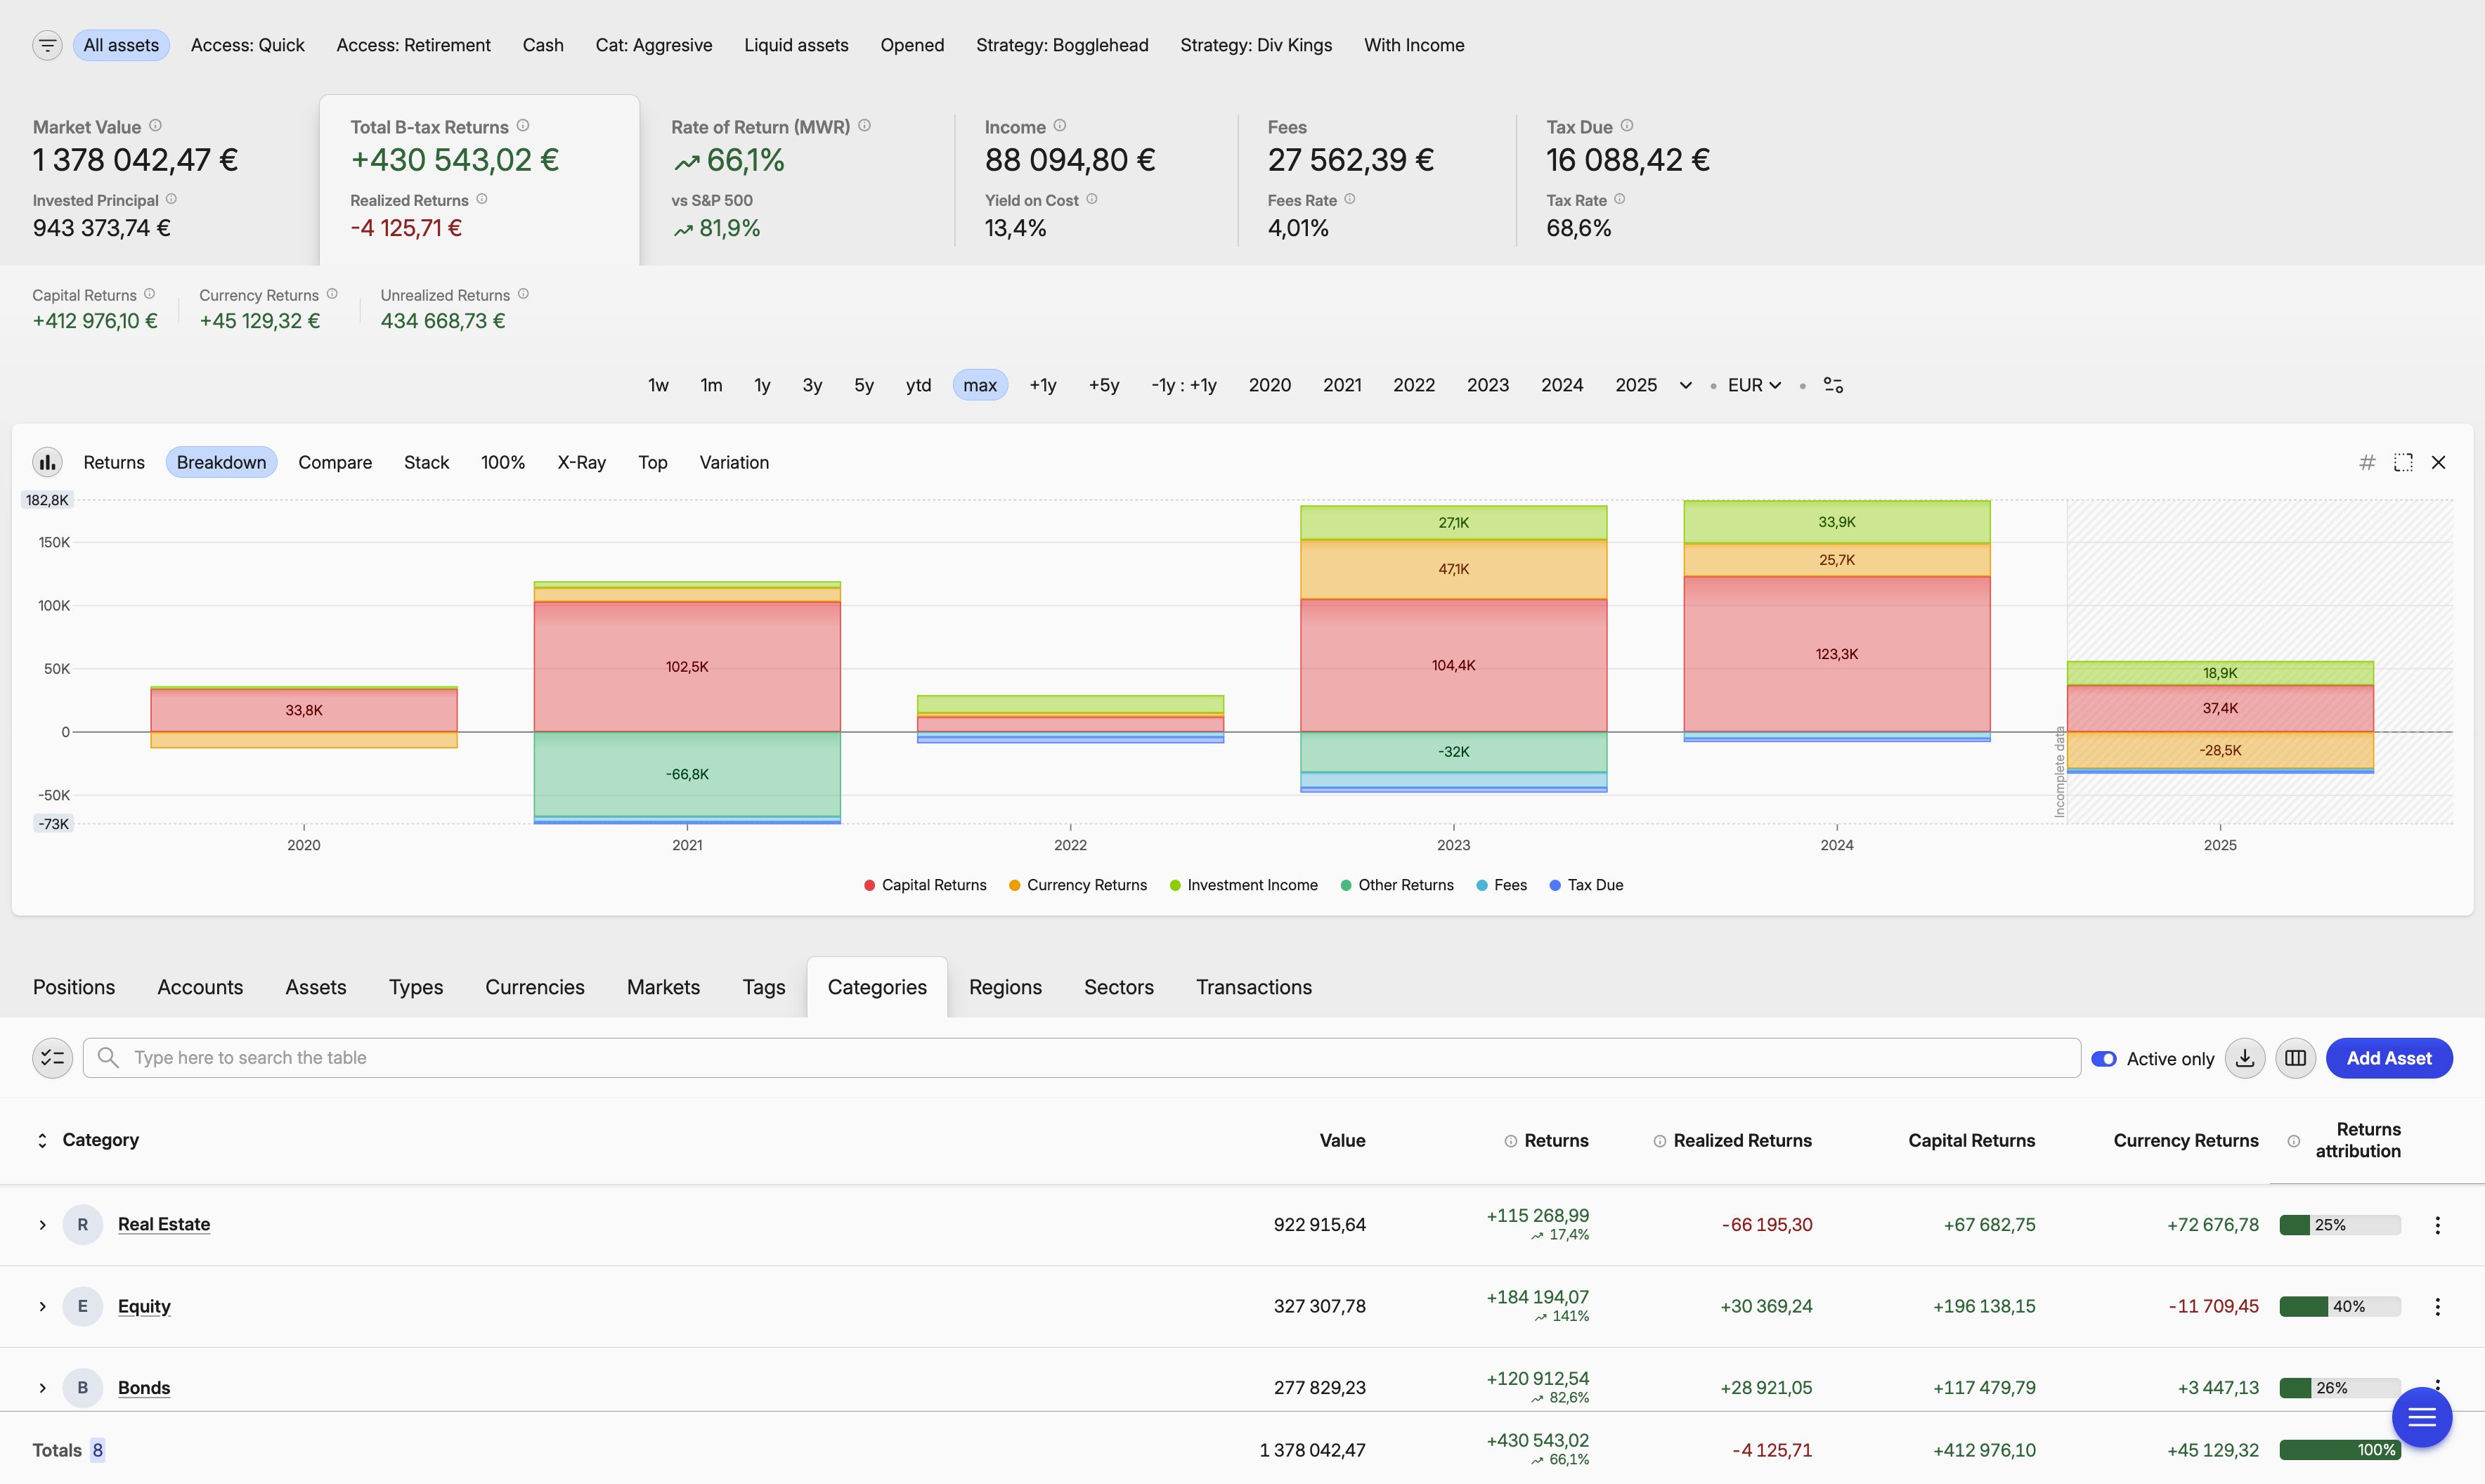
Task: Click the checklist icon left of search
Action: pos(52,1058)
